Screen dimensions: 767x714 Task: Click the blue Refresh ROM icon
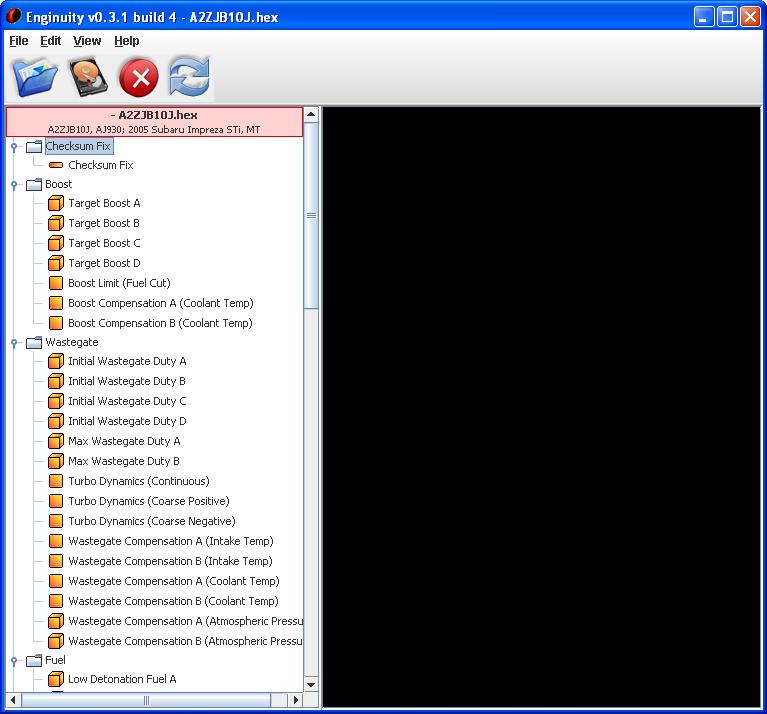[x=190, y=76]
